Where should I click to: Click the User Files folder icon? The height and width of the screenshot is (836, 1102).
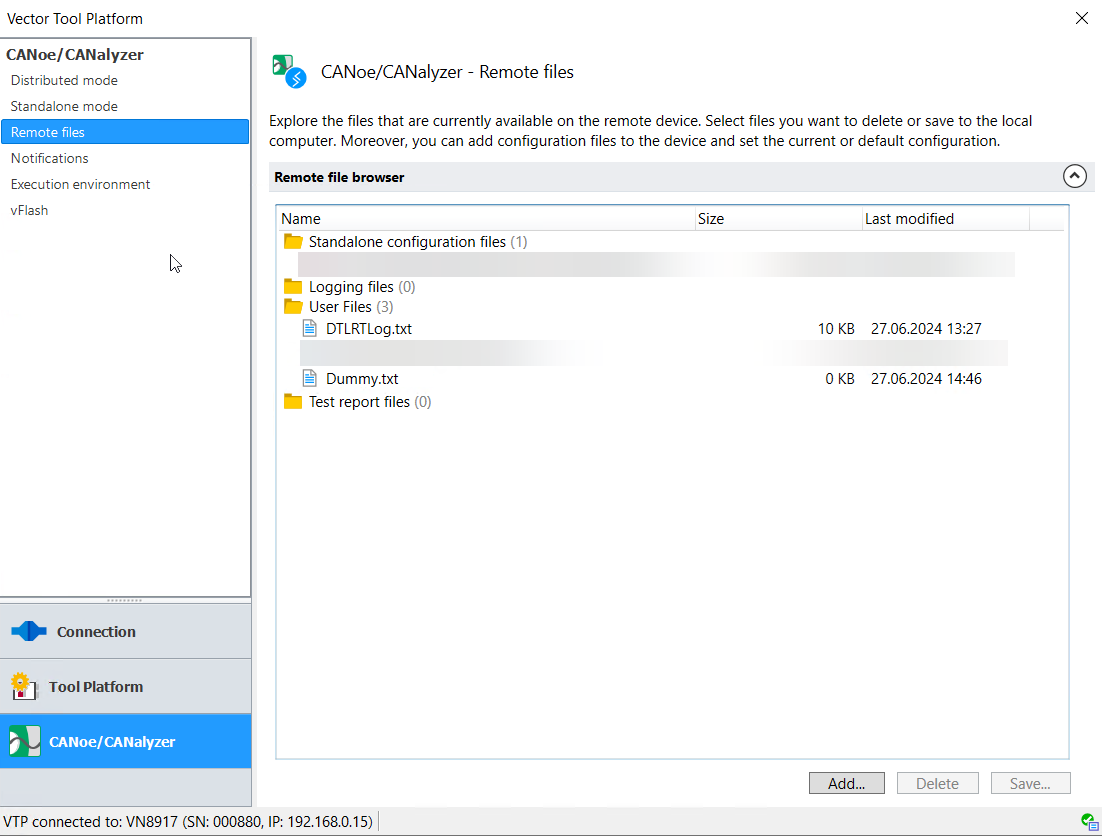[x=293, y=307]
